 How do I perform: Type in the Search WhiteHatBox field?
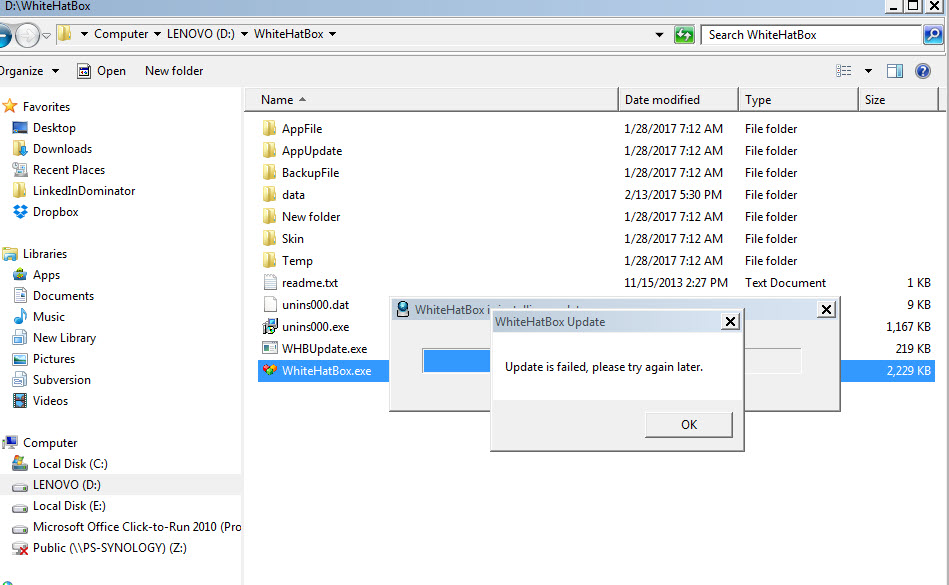point(810,34)
